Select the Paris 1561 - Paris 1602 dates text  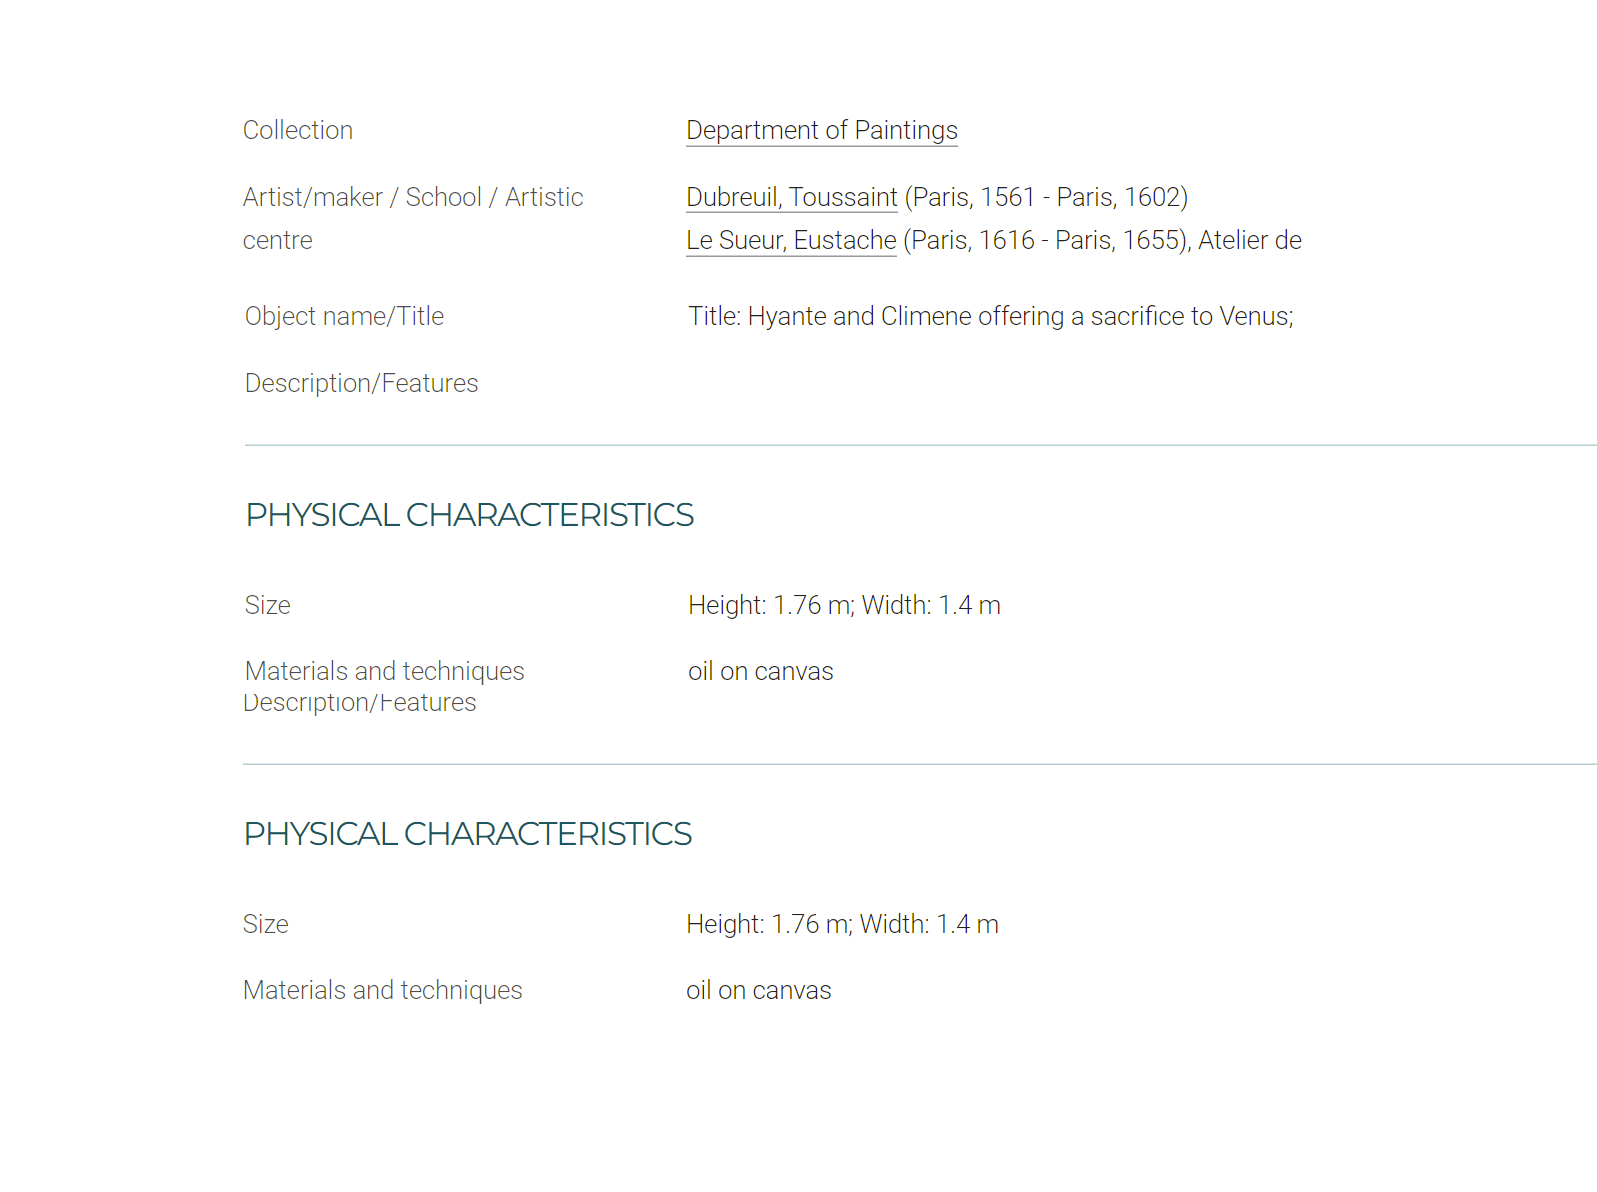pyautogui.click(x=1046, y=198)
